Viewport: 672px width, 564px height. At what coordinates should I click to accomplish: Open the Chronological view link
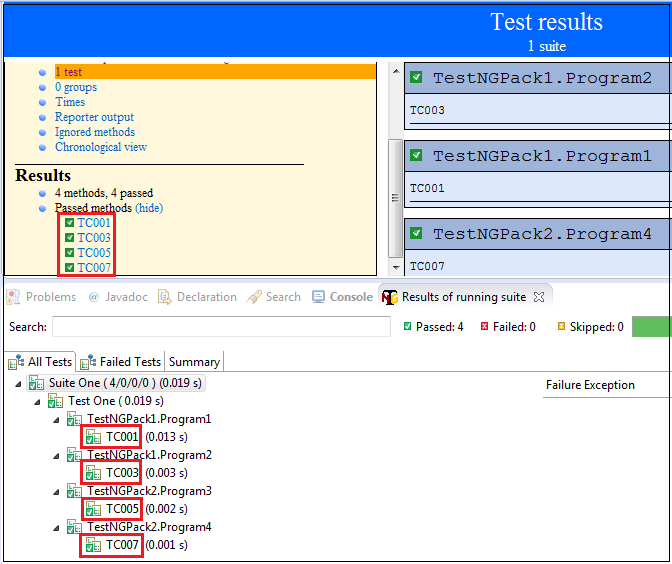(101, 147)
